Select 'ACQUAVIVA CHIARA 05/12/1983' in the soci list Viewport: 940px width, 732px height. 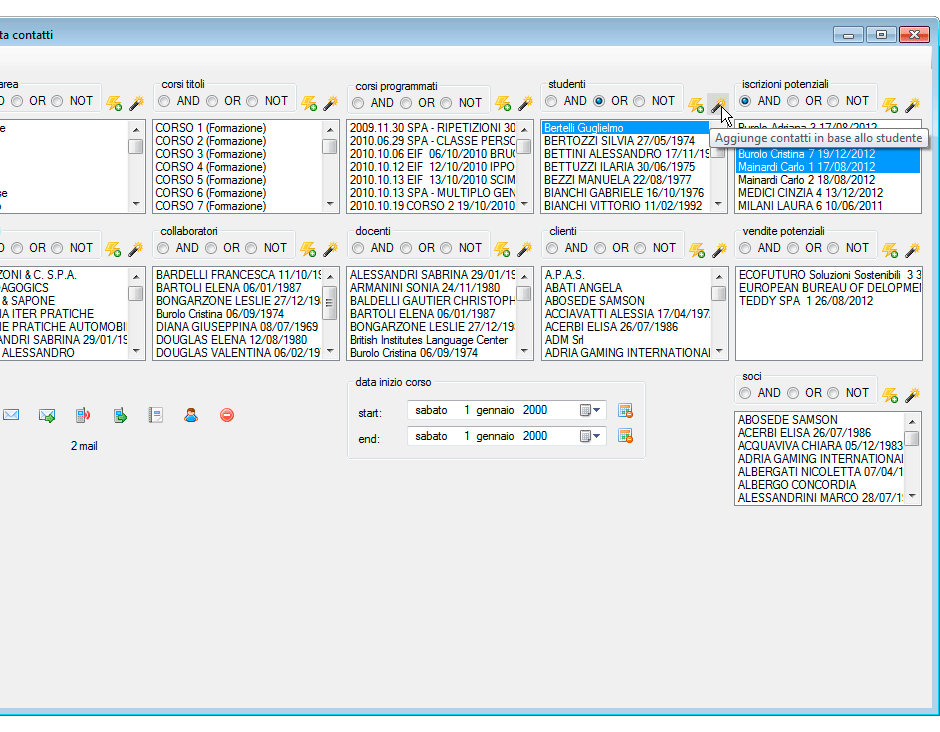pyautogui.click(x=820, y=446)
